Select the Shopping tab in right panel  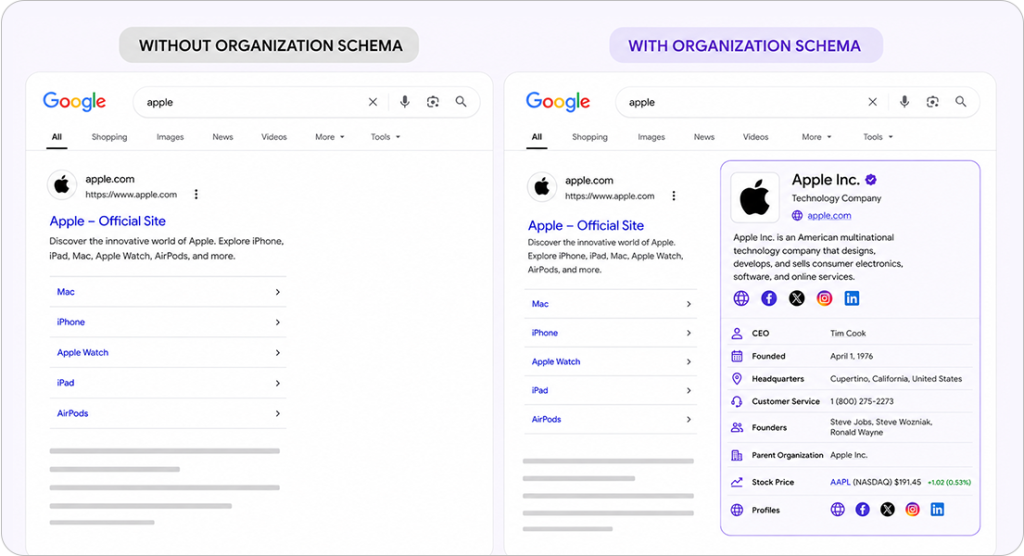(590, 137)
